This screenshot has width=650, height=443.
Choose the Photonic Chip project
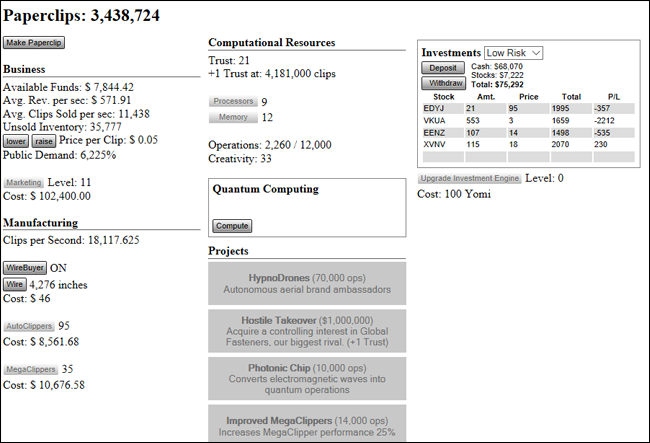tap(307, 379)
